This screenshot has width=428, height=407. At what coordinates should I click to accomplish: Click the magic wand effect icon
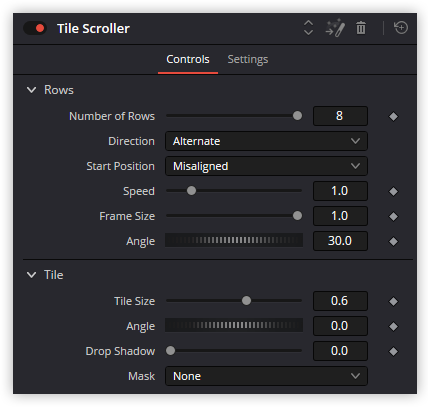pos(335,28)
